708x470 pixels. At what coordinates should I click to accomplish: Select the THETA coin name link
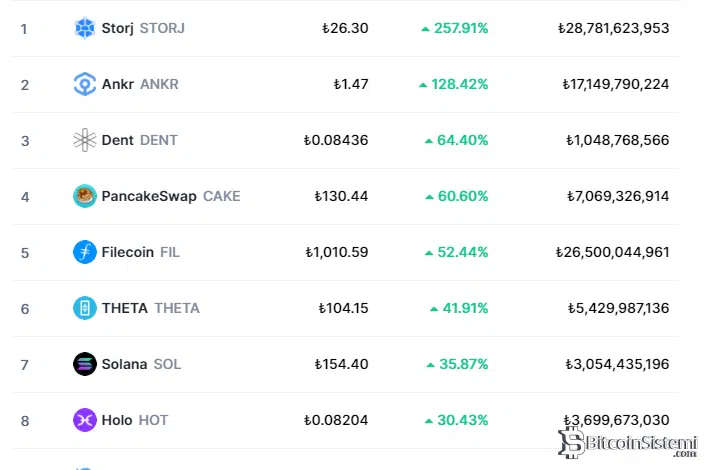tap(150, 308)
